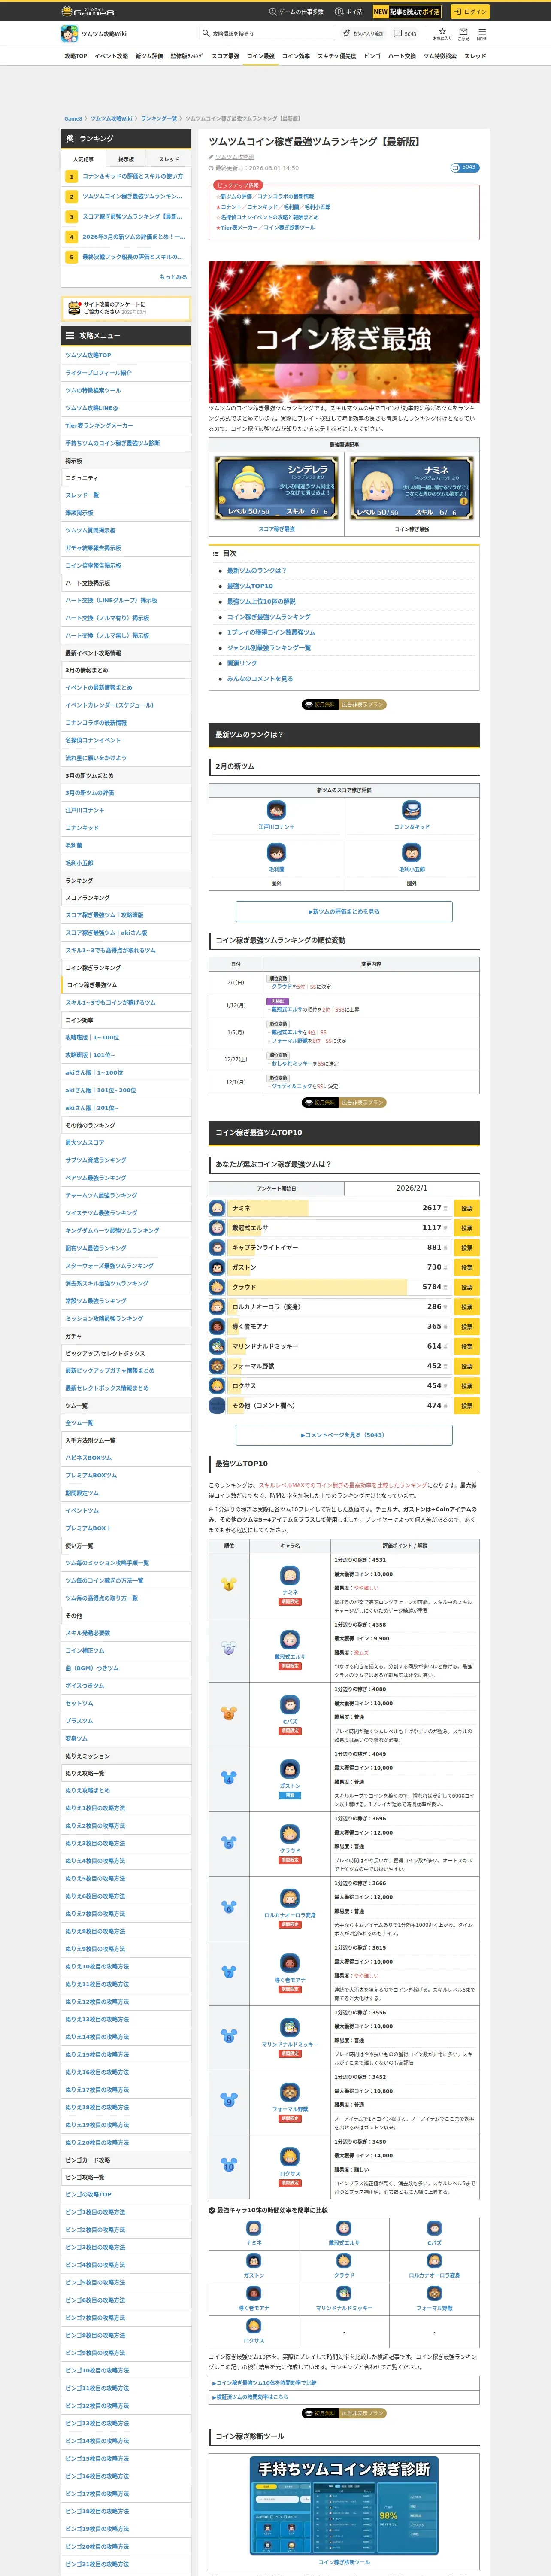This screenshot has width=551, height=2576.
Task: Jump to ジャンル別最強ランキング一覧 in contents
Action: [x=269, y=648]
